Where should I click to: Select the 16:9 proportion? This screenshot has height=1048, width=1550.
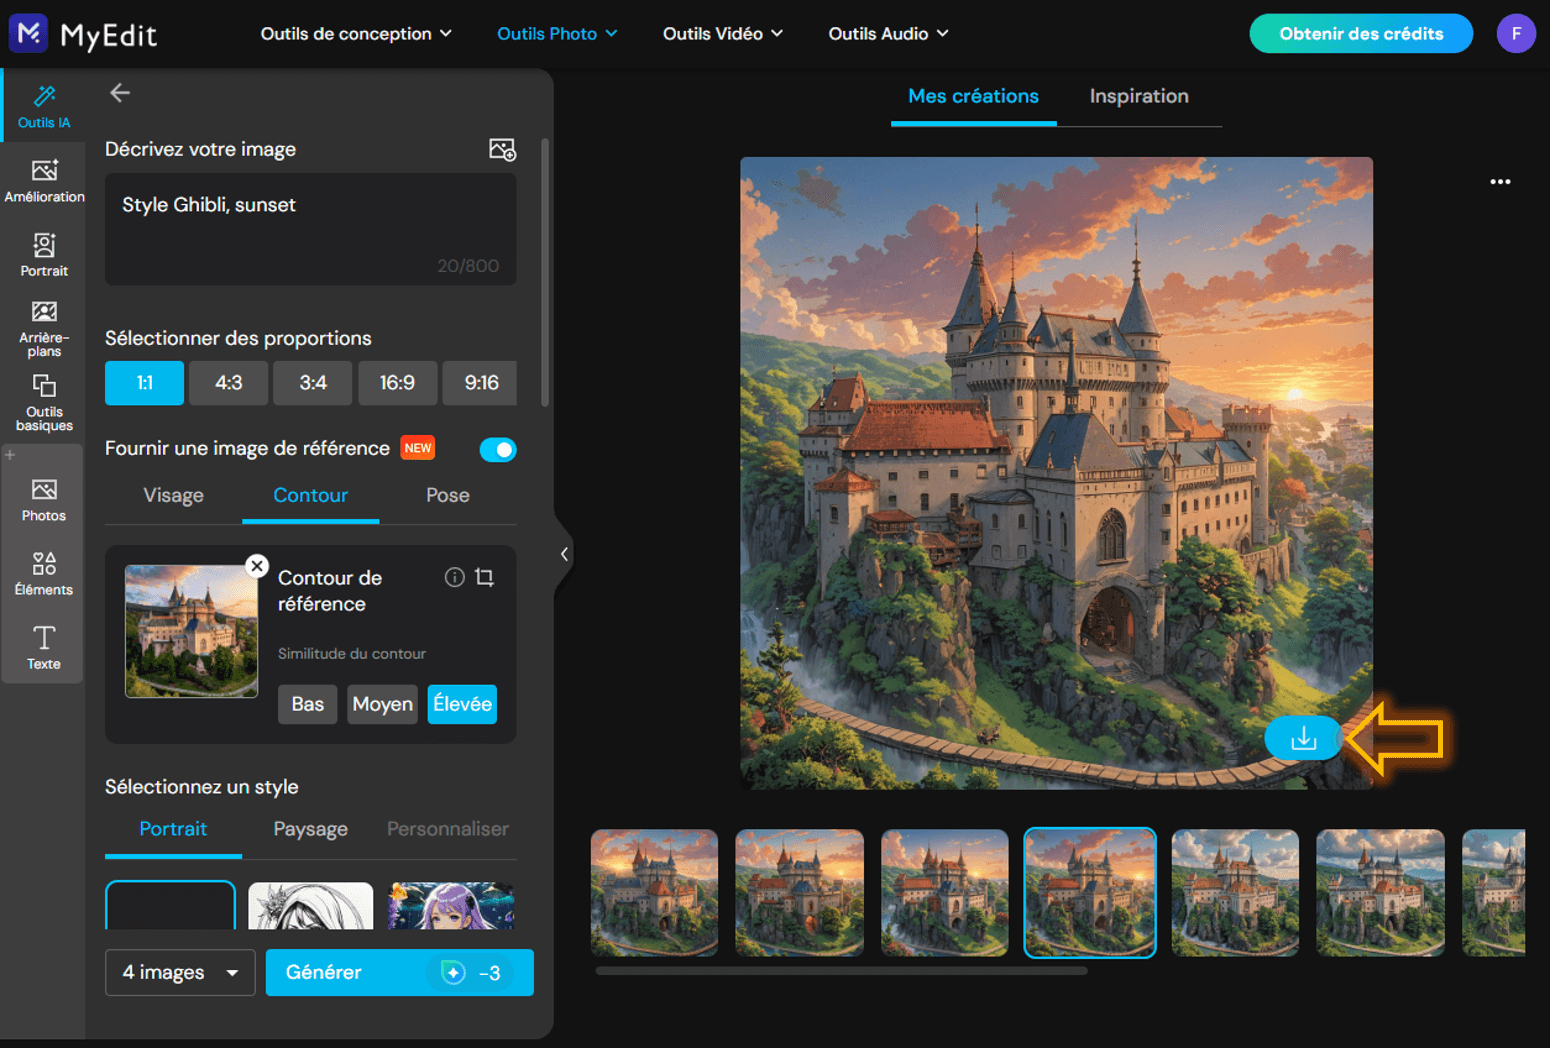pos(397,383)
